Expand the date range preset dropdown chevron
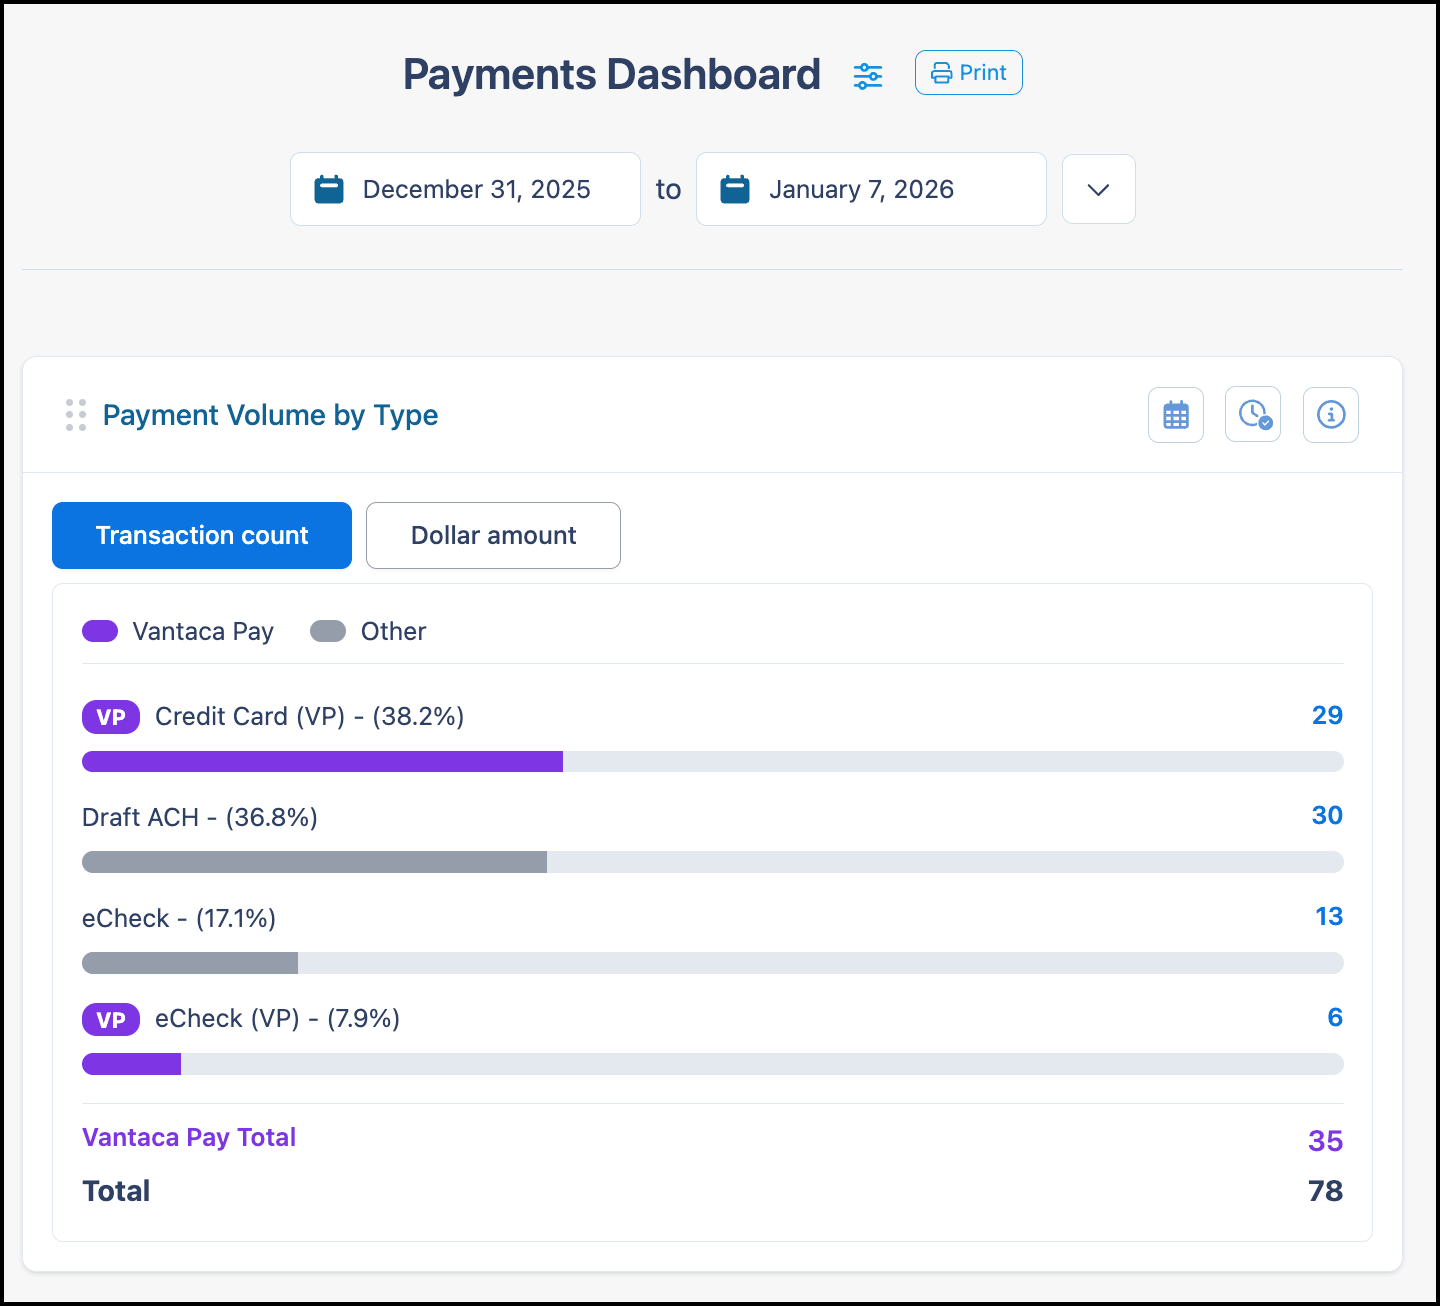Viewport: 1440px width, 1306px height. 1098,189
